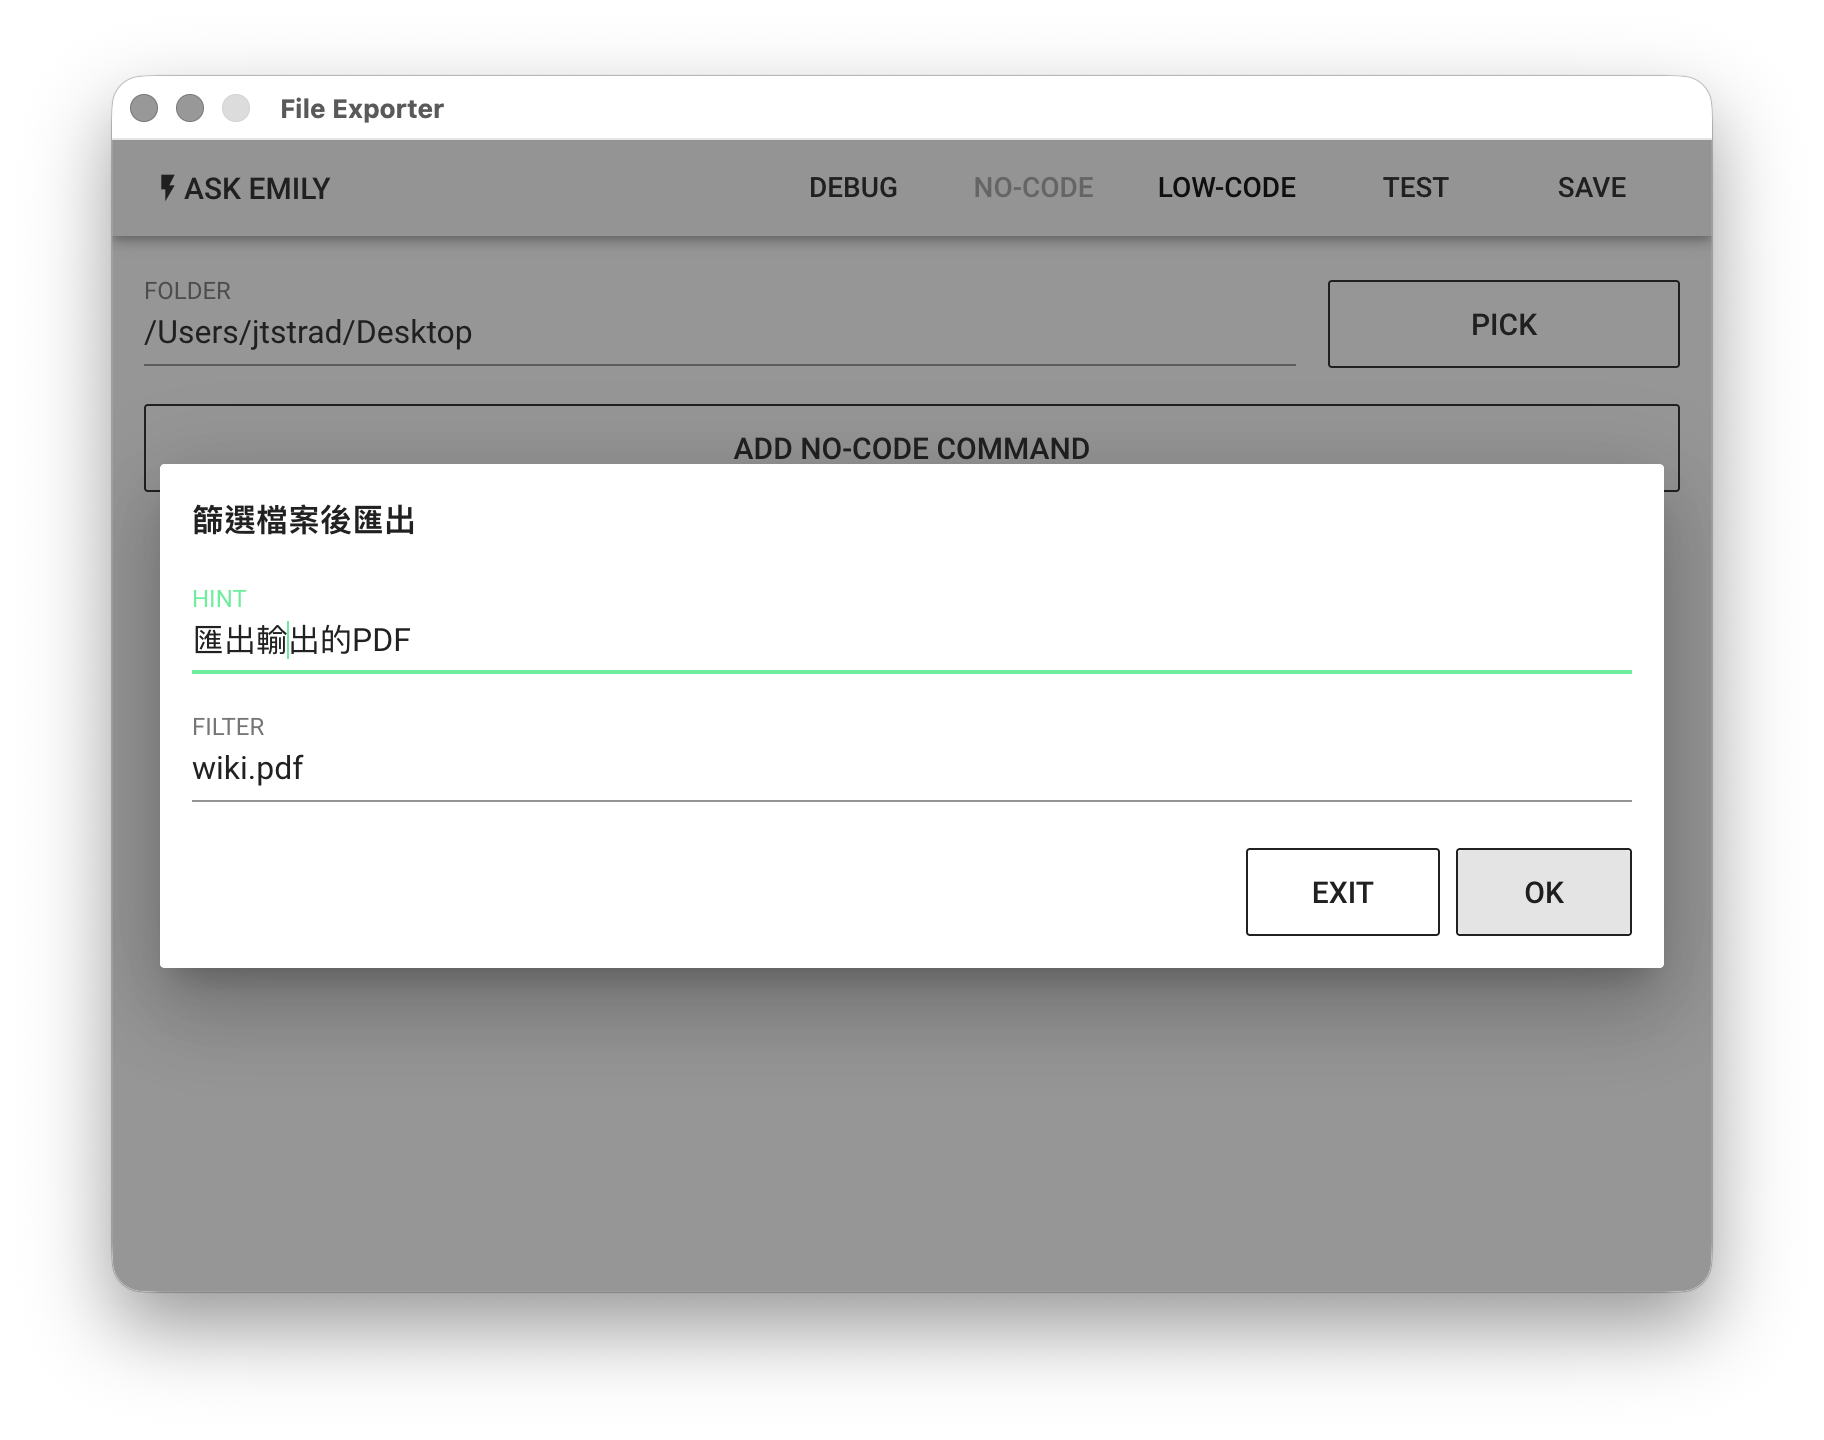This screenshot has width=1824, height=1440.
Task: Click the ADD NO-CODE COMMAND button
Action: (x=910, y=435)
